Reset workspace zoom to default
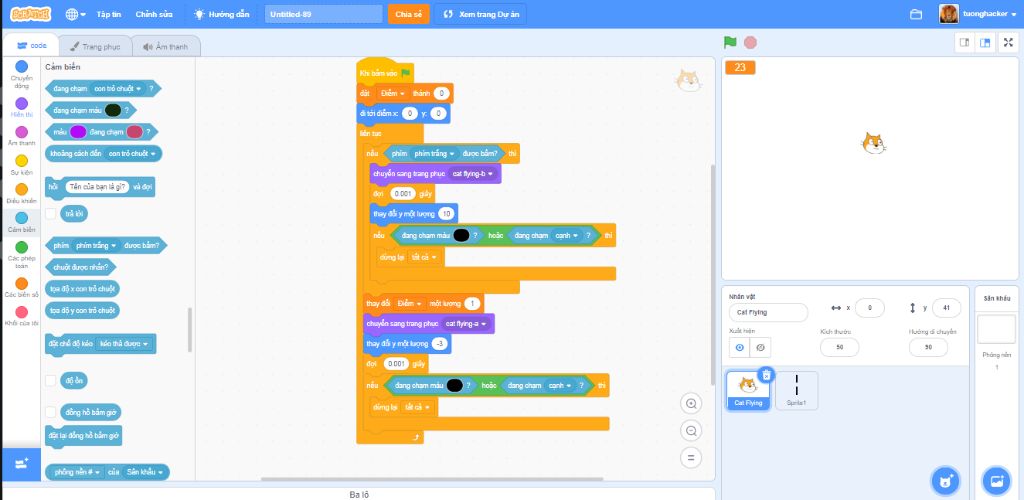Viewport: 1024px width, 500px height. (691, 457)
